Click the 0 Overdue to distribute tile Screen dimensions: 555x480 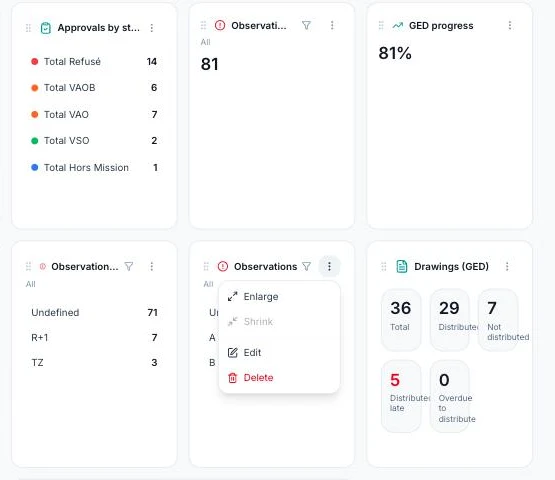pos(450,396)
